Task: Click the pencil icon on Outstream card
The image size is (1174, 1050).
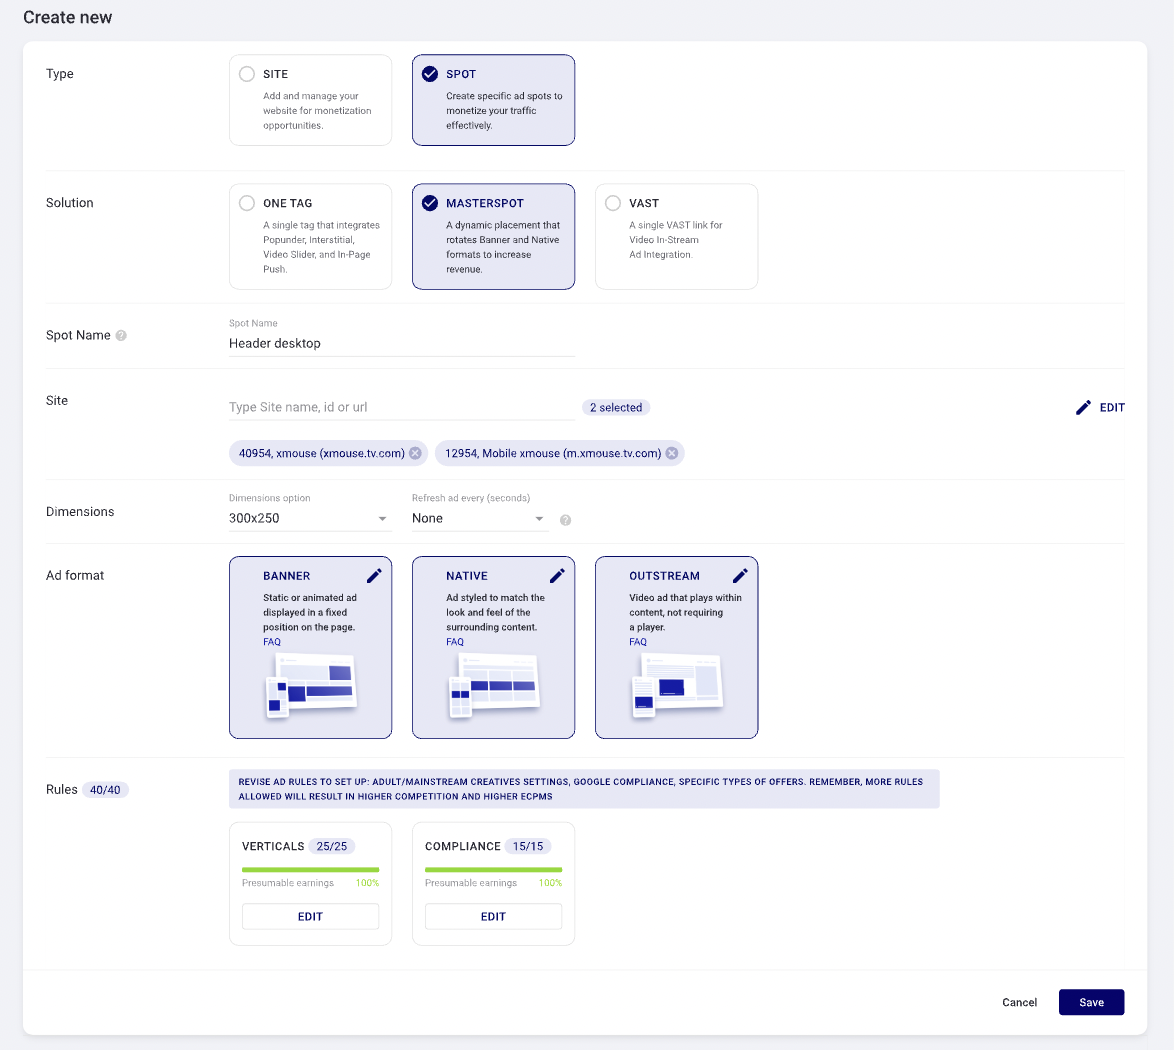Action: tap(740, 576)
